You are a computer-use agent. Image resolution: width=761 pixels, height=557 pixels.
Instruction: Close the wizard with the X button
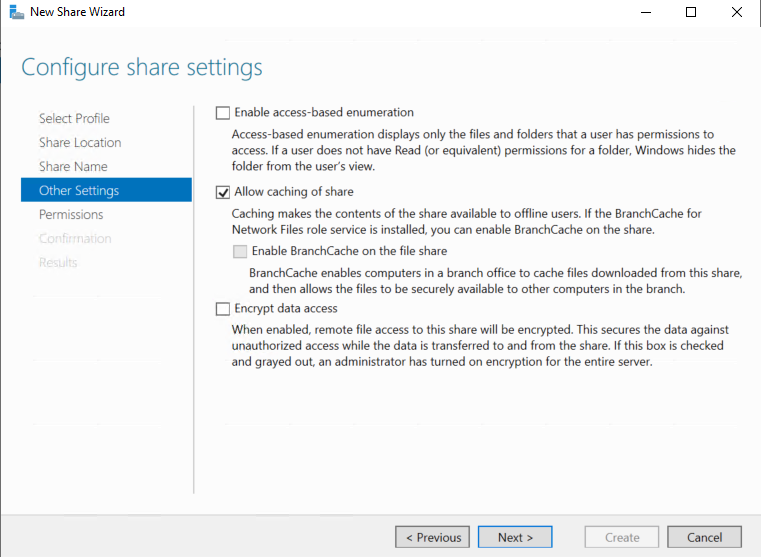[736, 12]
